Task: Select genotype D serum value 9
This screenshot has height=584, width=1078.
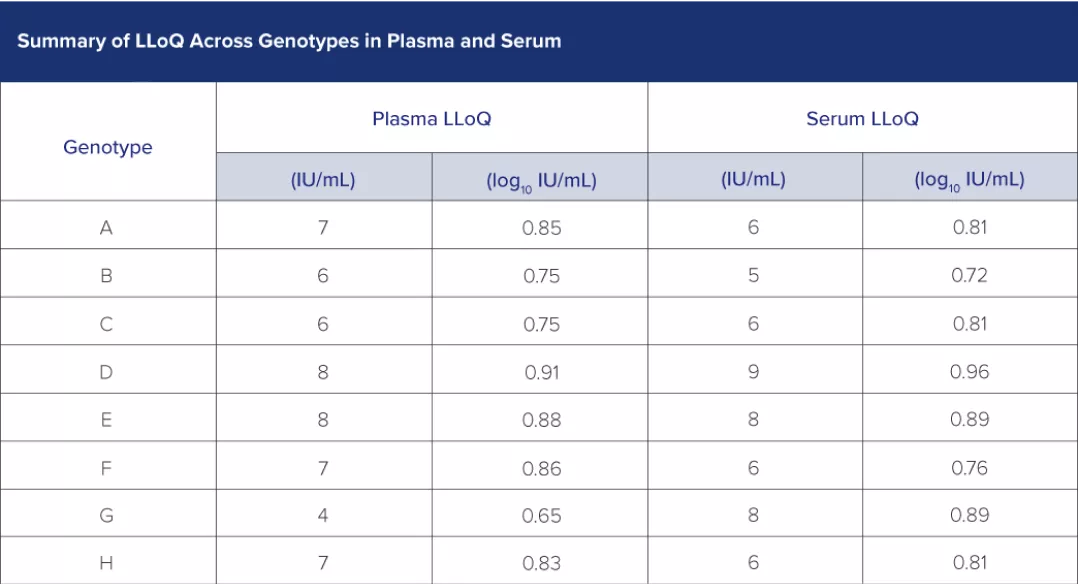Action: (753, 372)
